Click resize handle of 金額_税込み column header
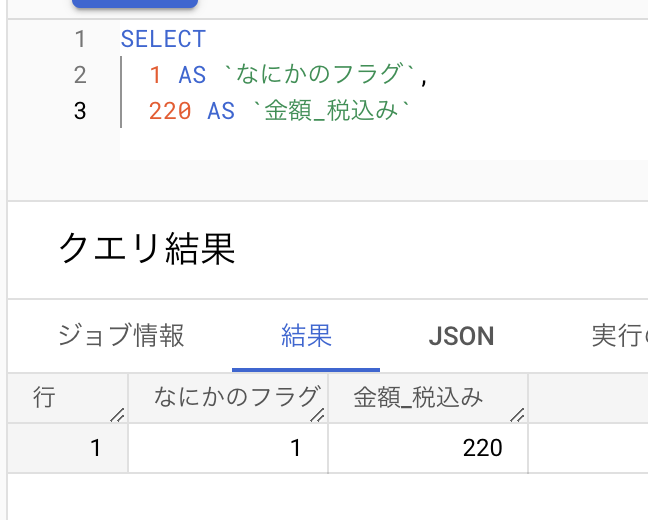The height and width of the screenshot is (520, 648). click(518, 414)
